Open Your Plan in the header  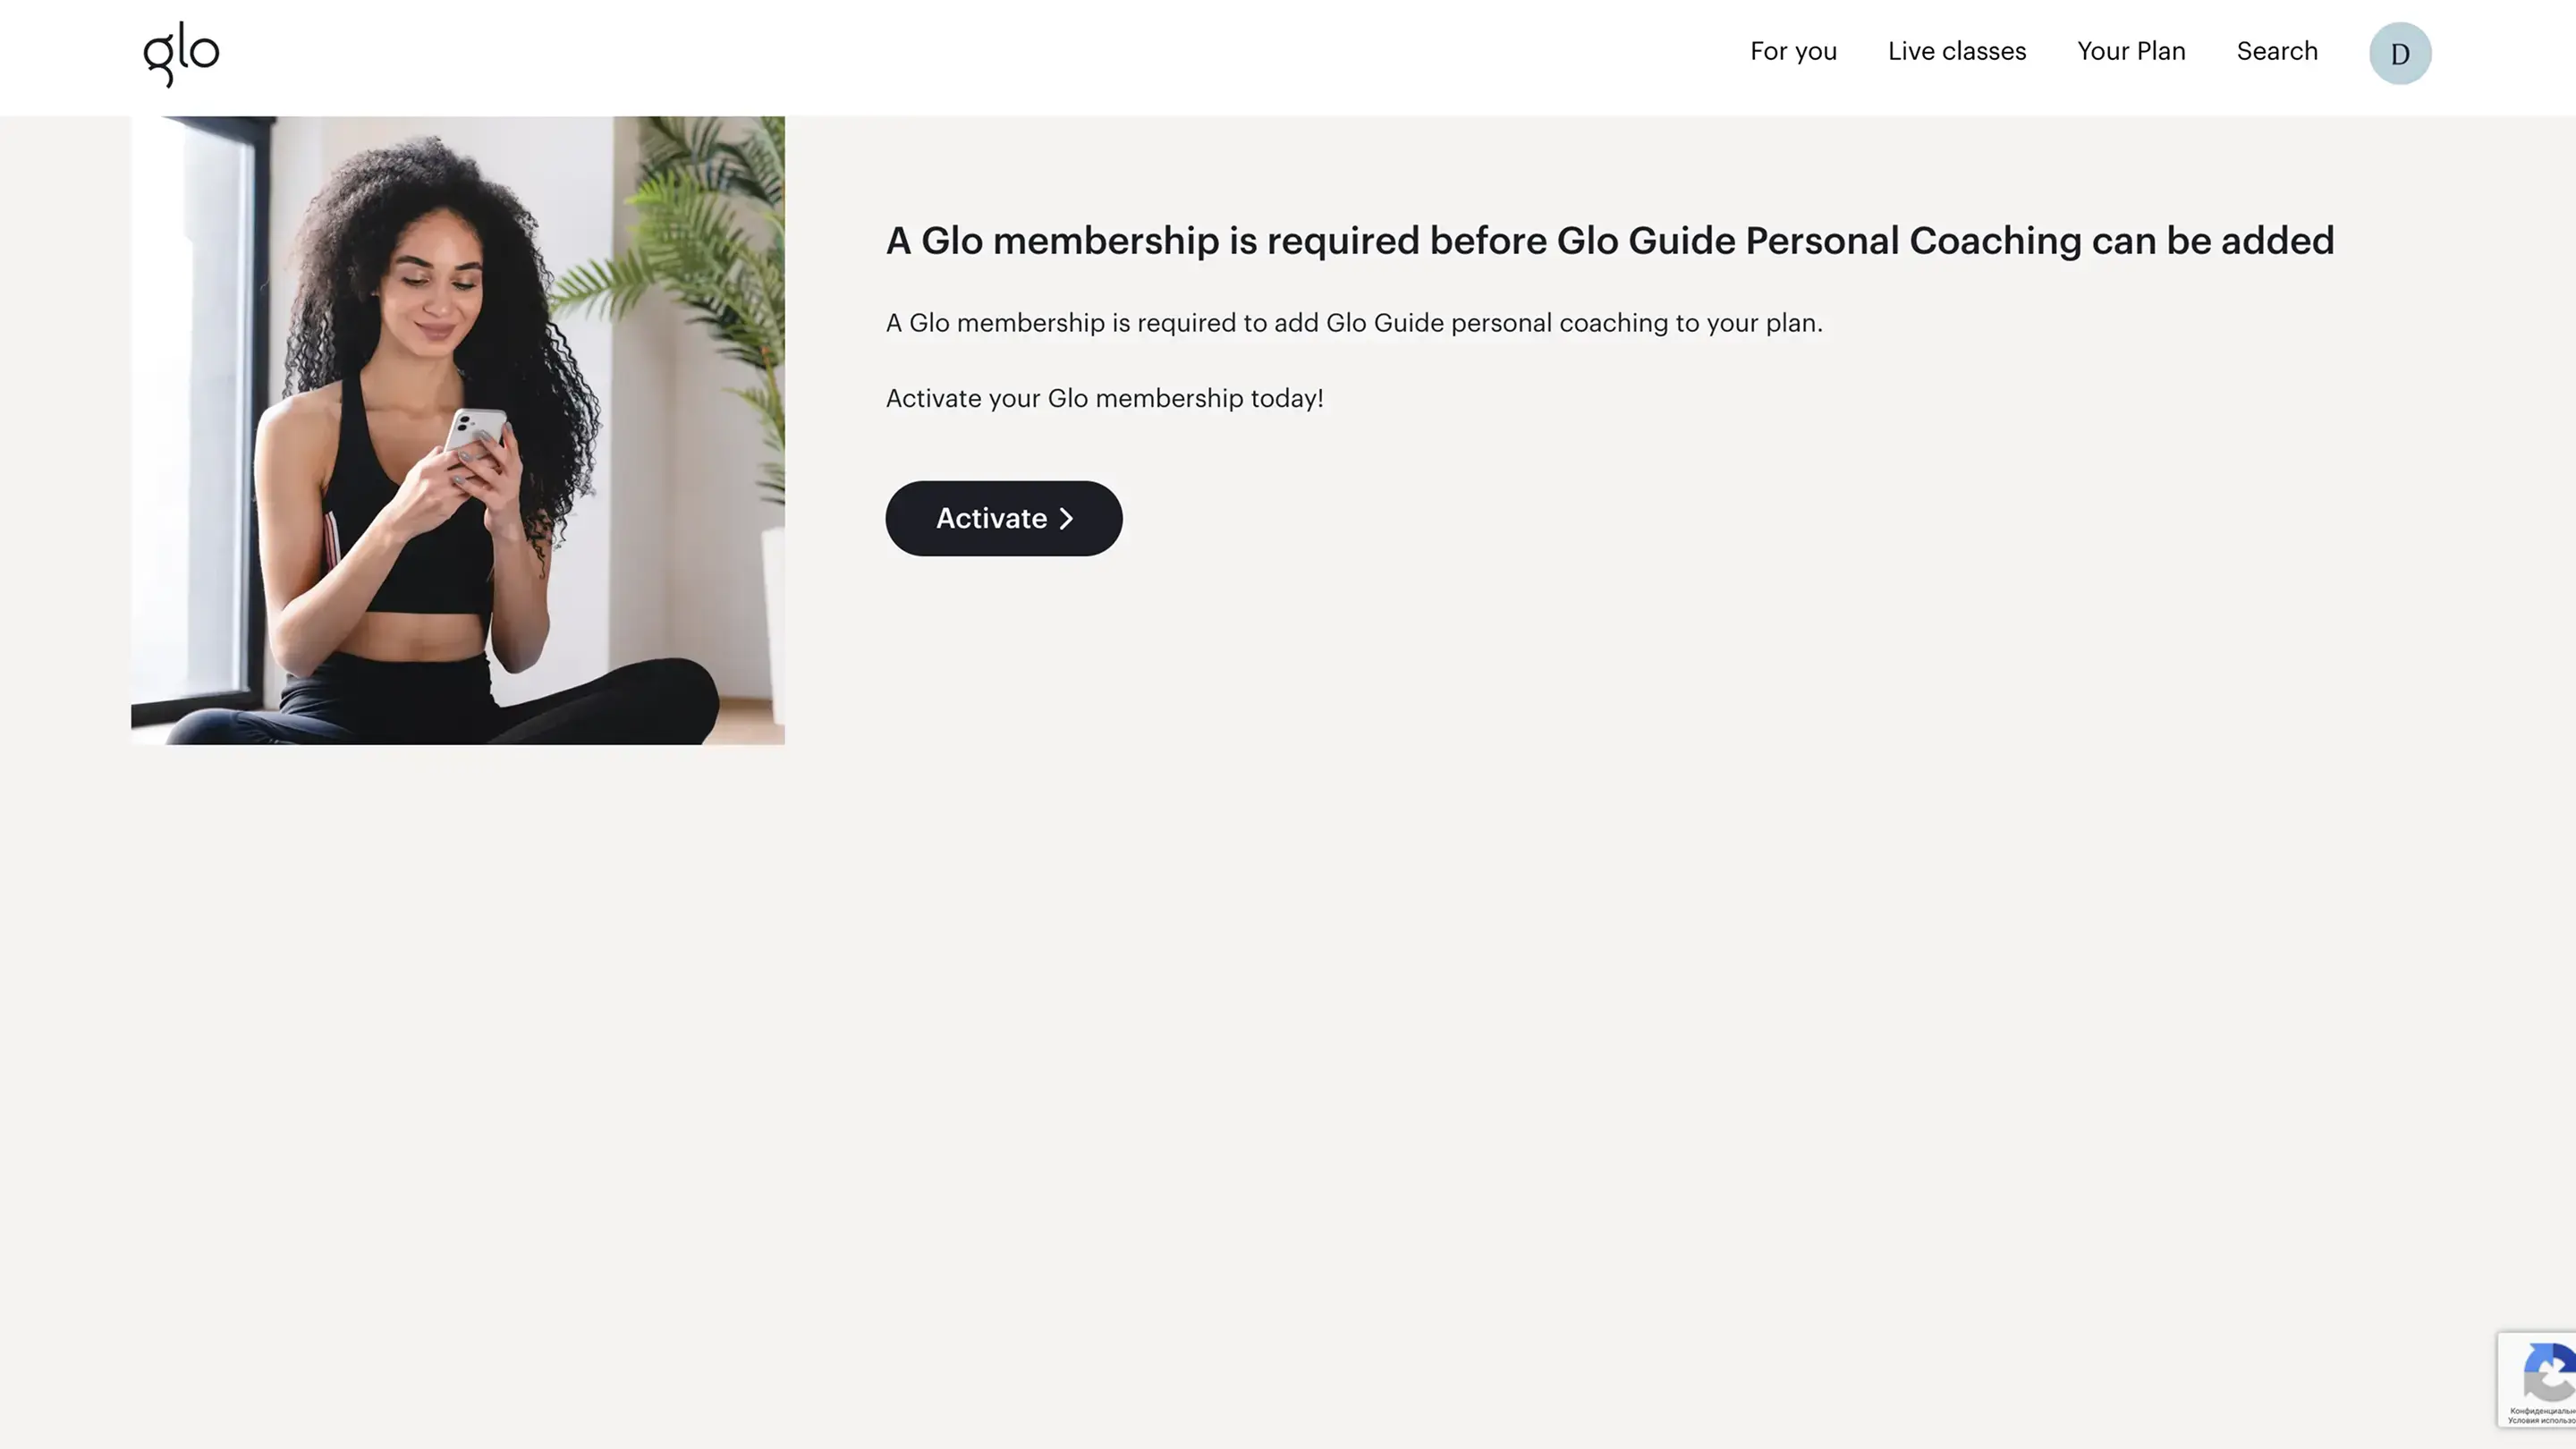(2131, 51)
